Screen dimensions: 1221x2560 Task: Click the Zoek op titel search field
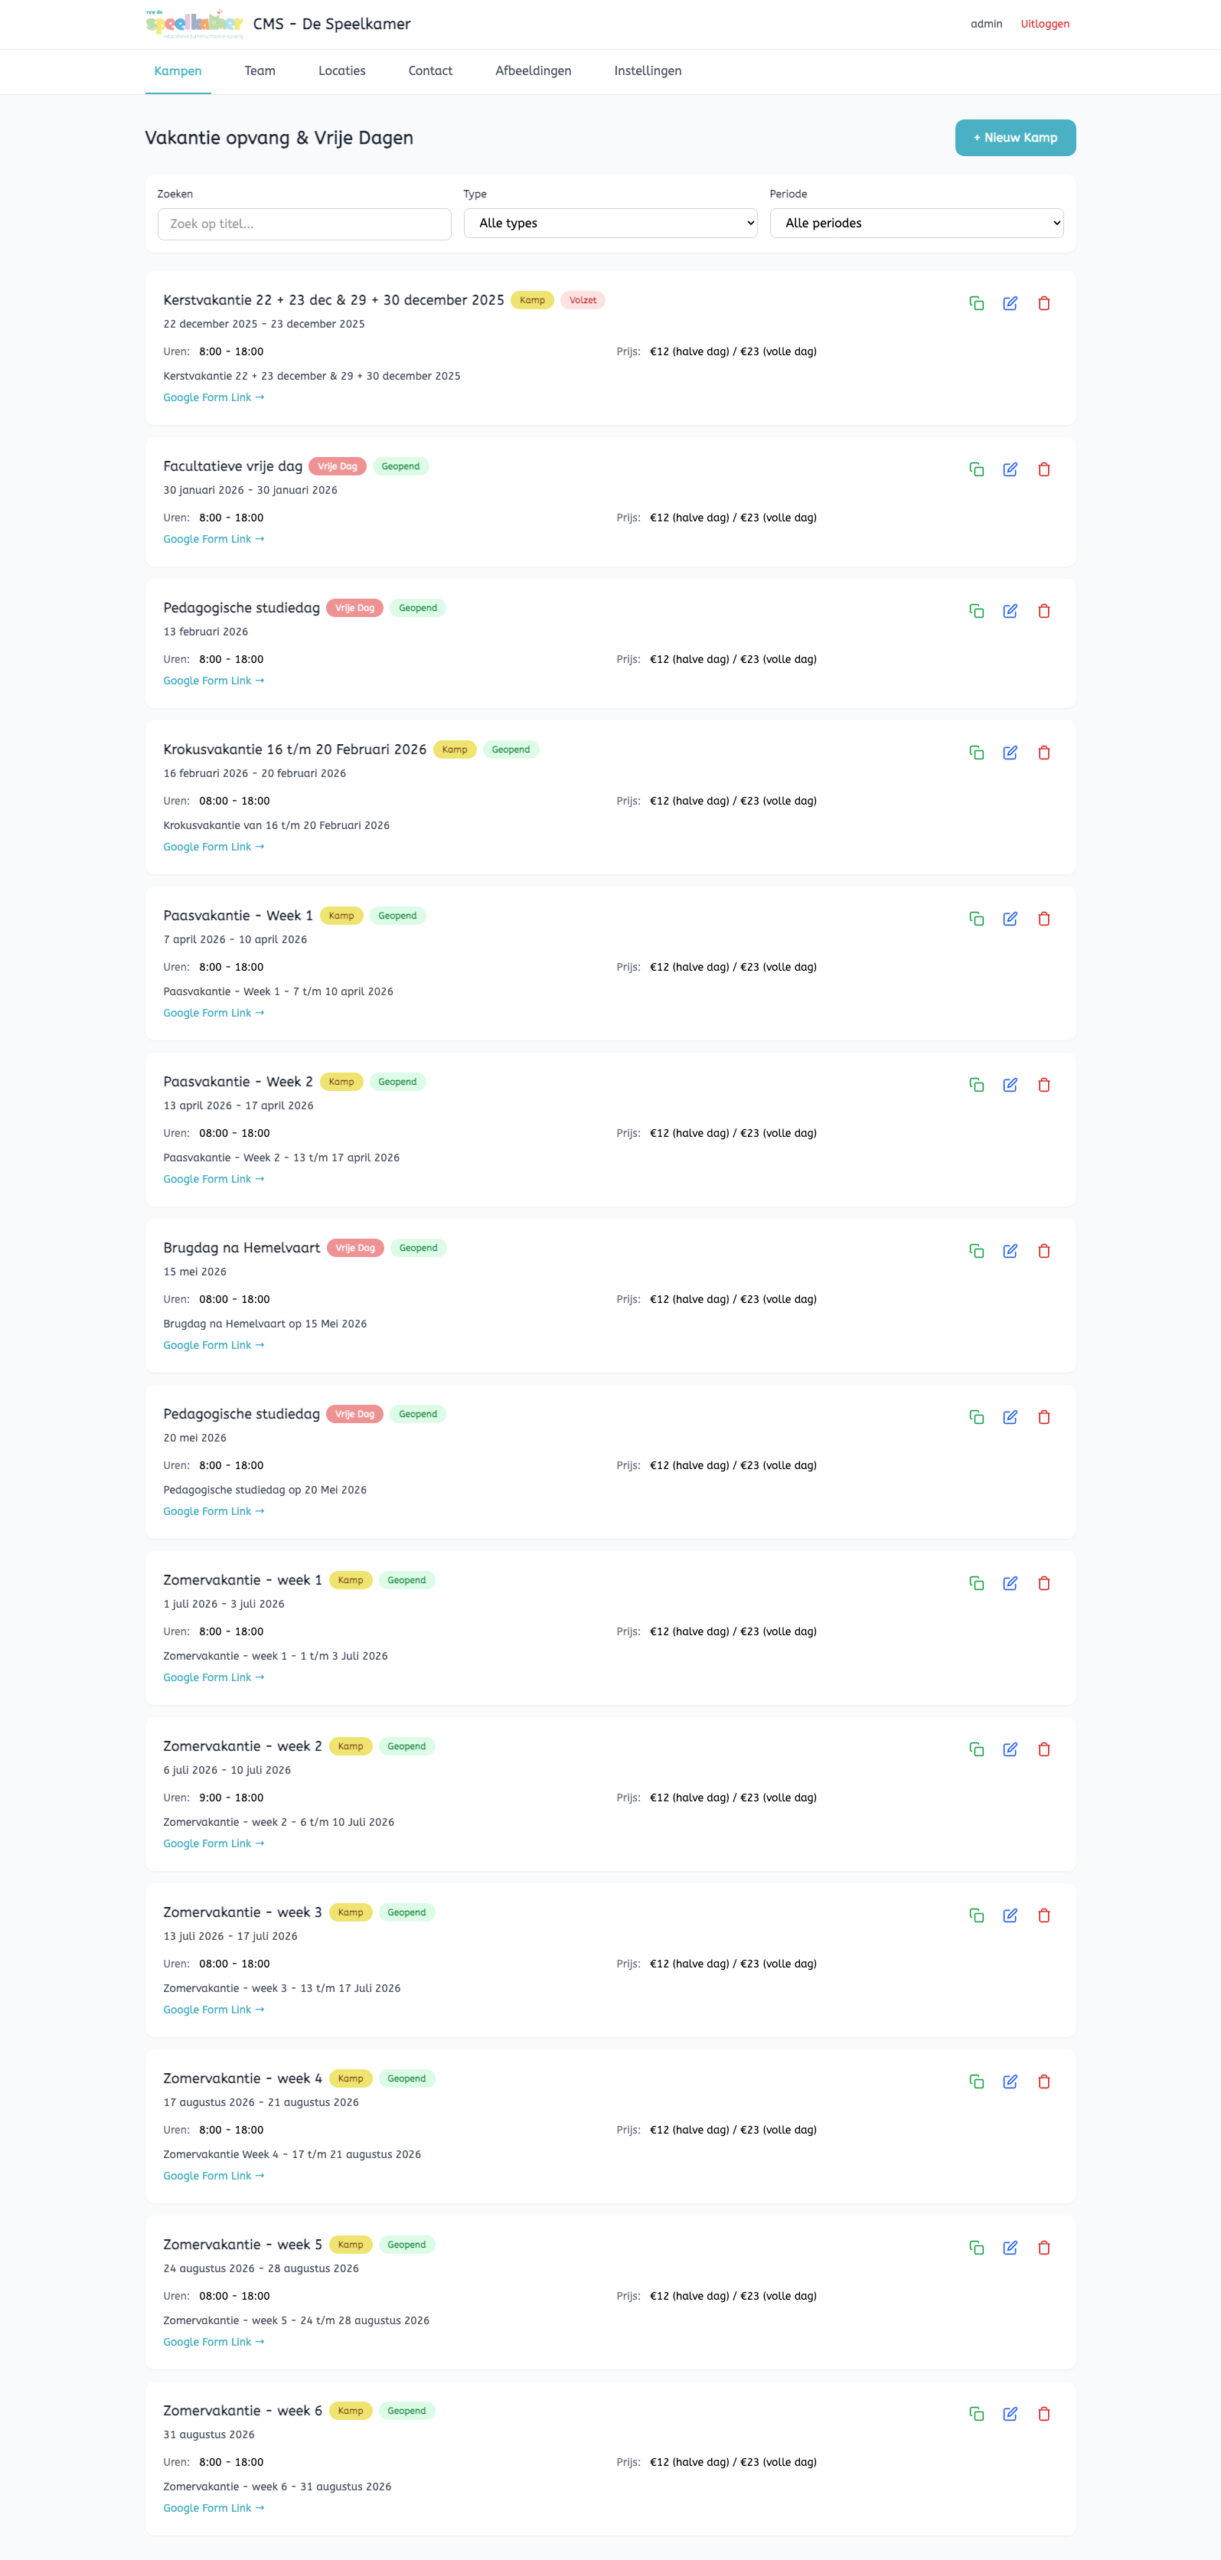[304, 224]
